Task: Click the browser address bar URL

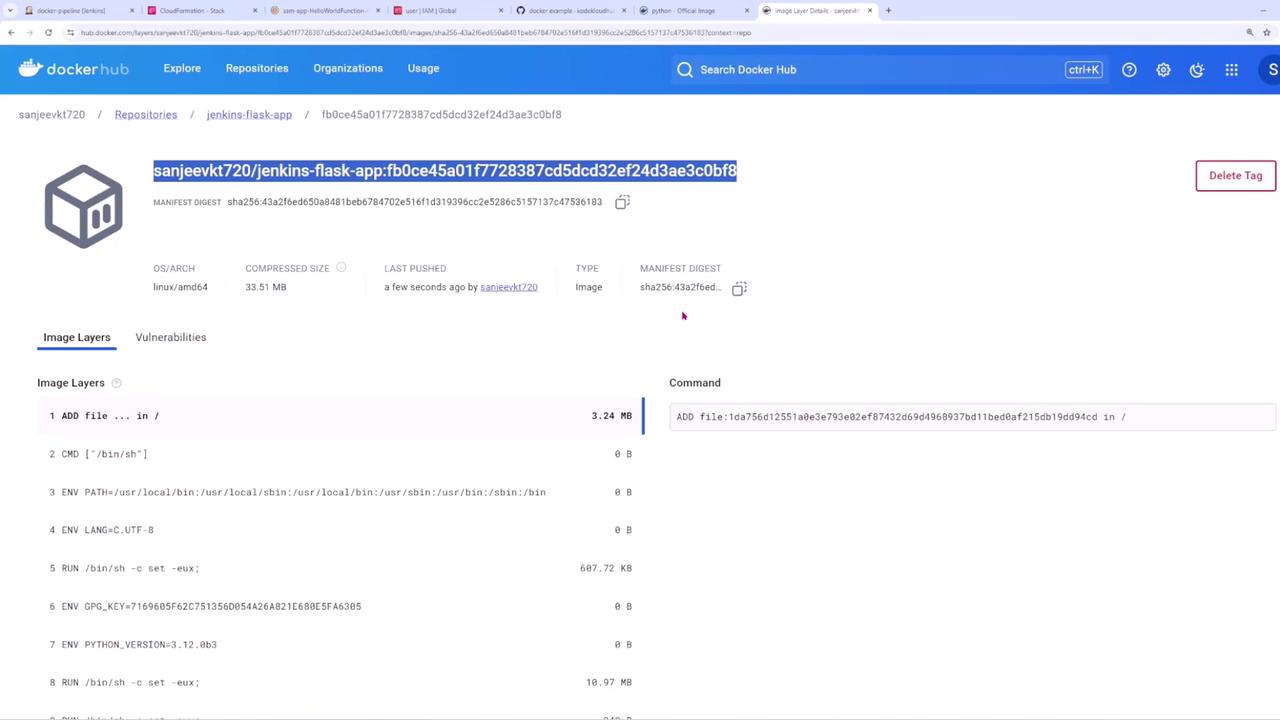Action: [x=416, y=32]
